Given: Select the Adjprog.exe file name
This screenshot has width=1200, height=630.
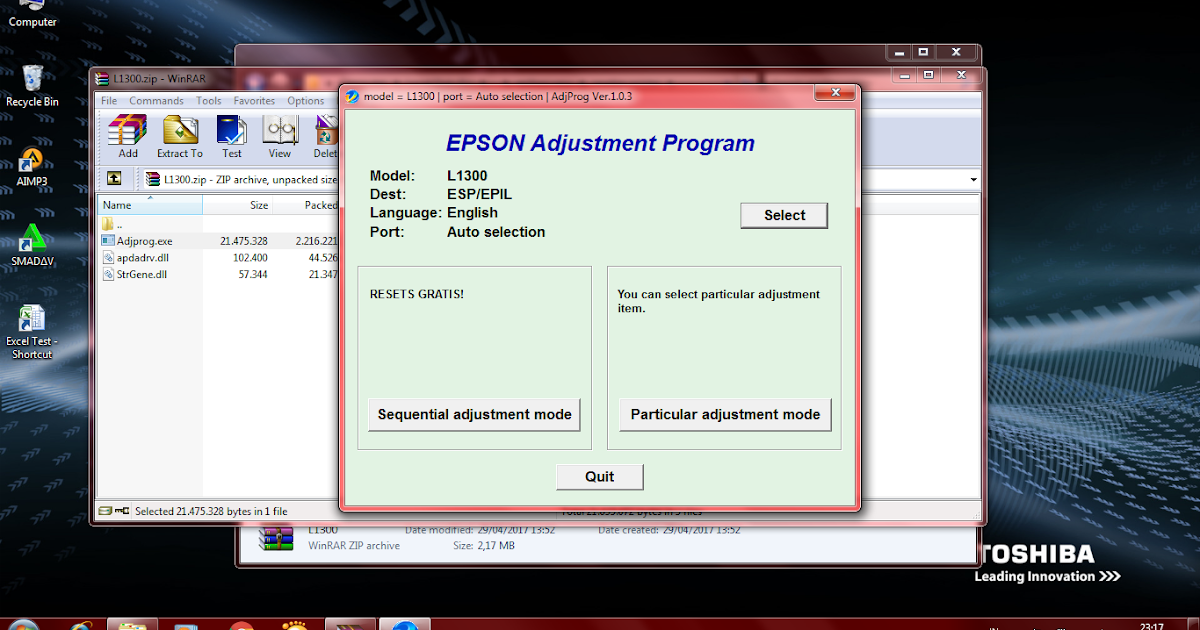Looking at the screenshot, I should pyautogui.click(x=144, y=241).
